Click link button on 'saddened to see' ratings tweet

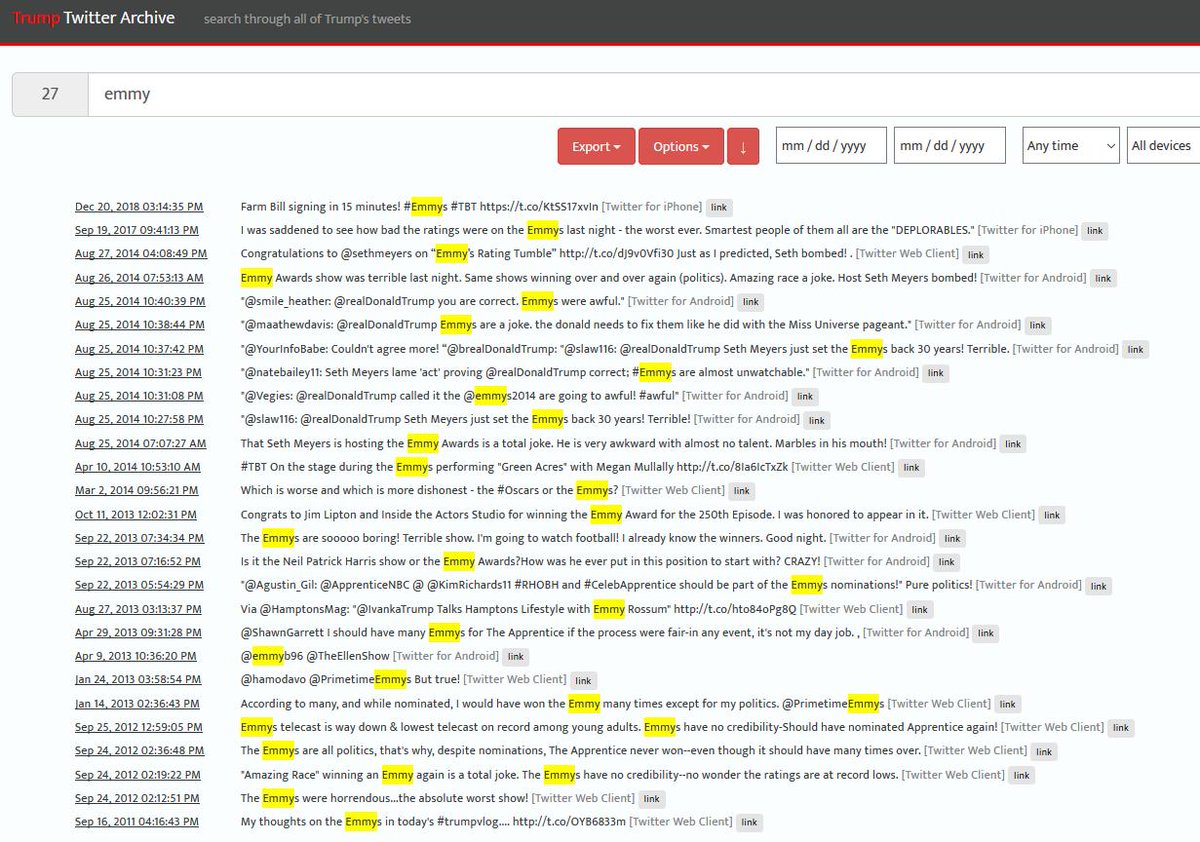[x=1095, y=231]
